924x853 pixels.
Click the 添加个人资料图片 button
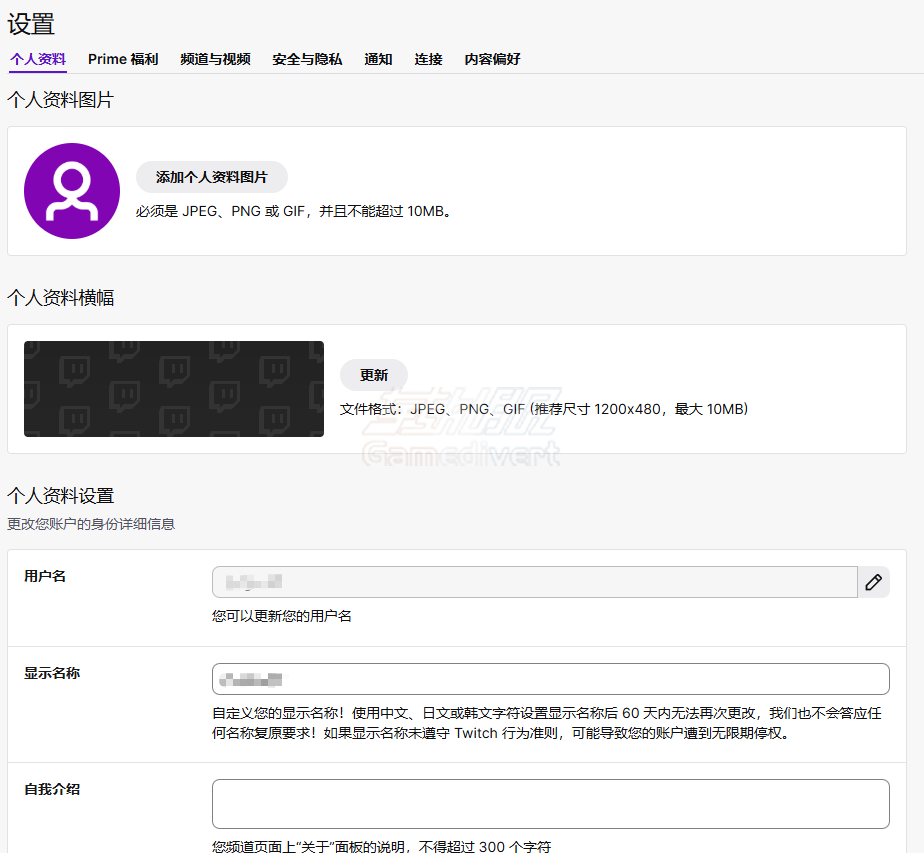(211, 177)
